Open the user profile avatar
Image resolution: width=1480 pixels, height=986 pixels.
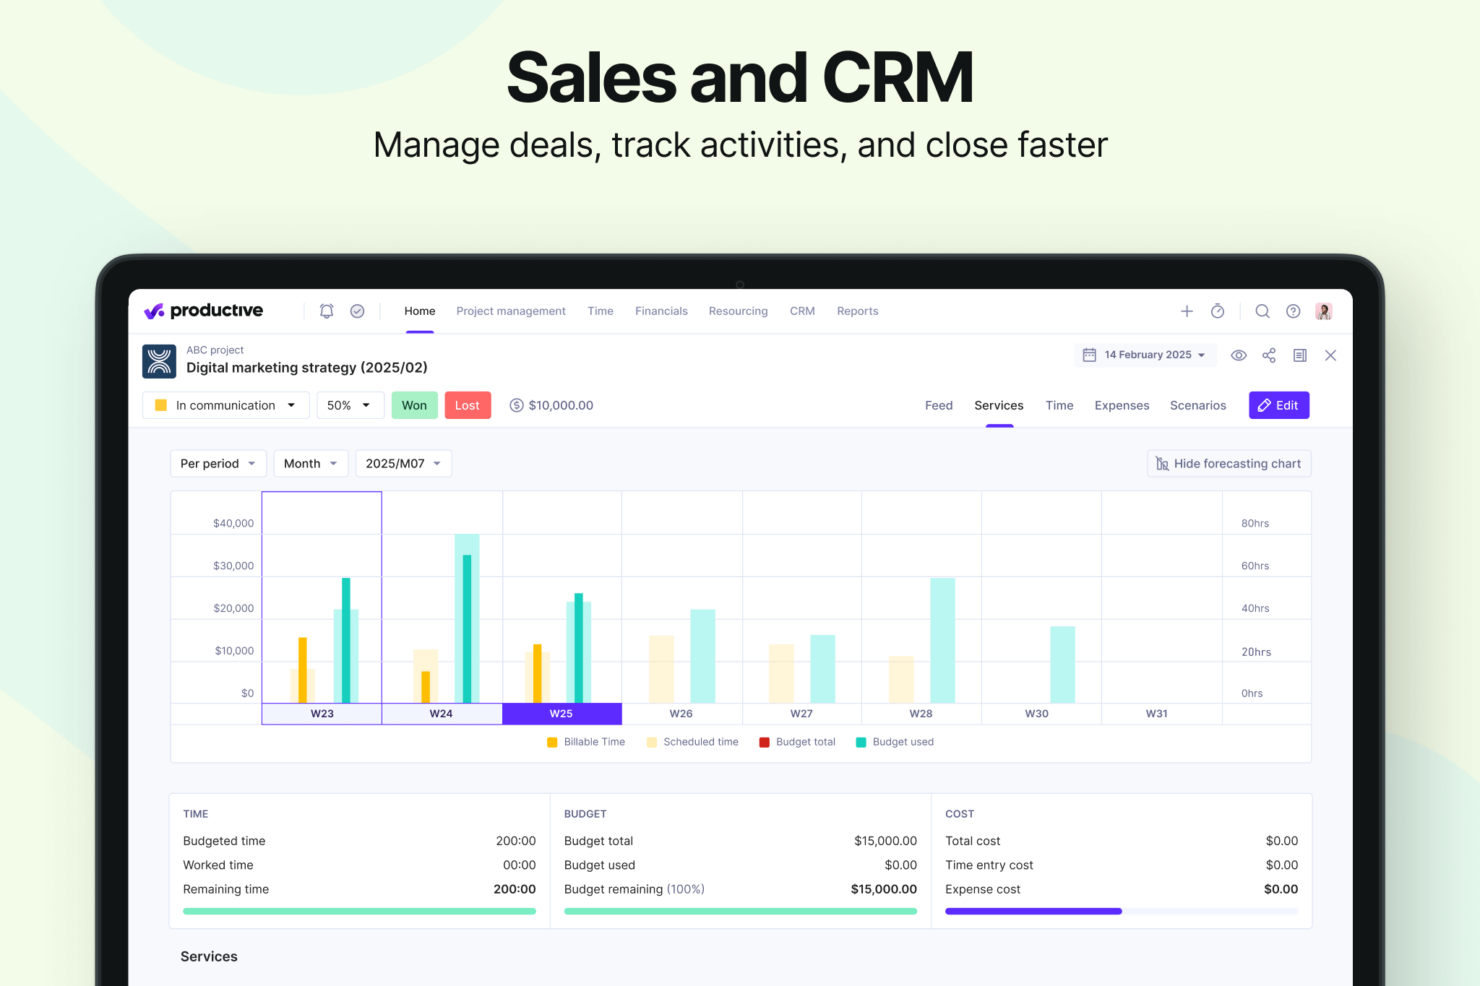(x=1324, y=311)
